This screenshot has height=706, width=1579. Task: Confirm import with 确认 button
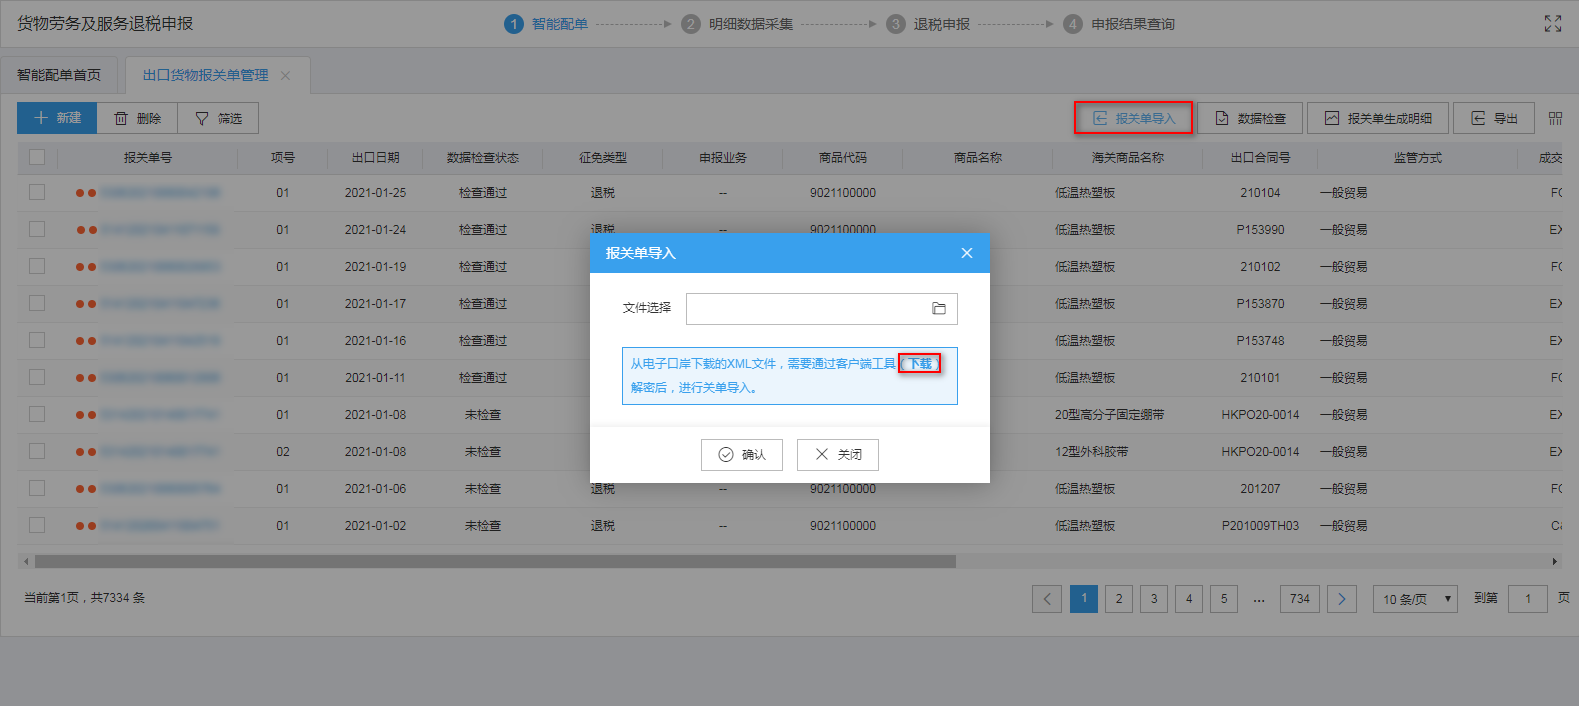(742, 455)
